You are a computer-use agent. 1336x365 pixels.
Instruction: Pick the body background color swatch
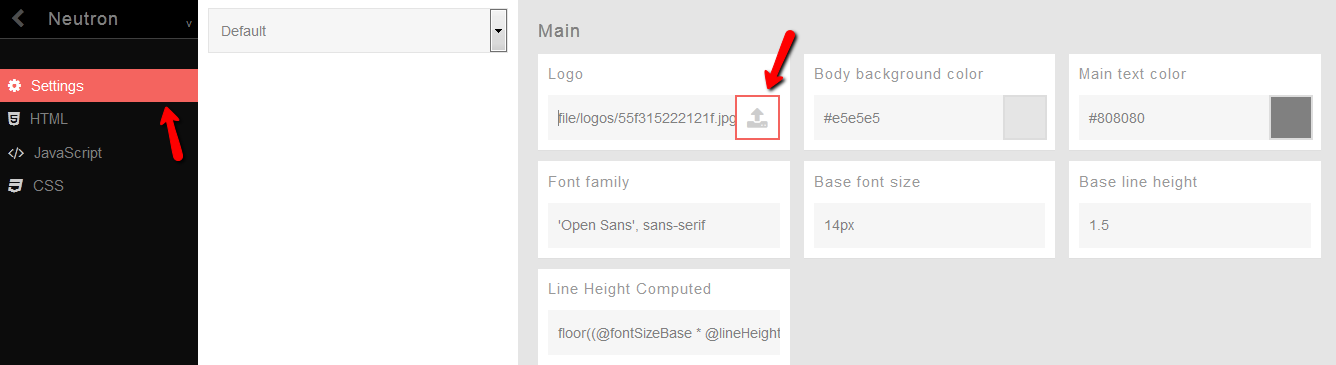coord(1025,118)
